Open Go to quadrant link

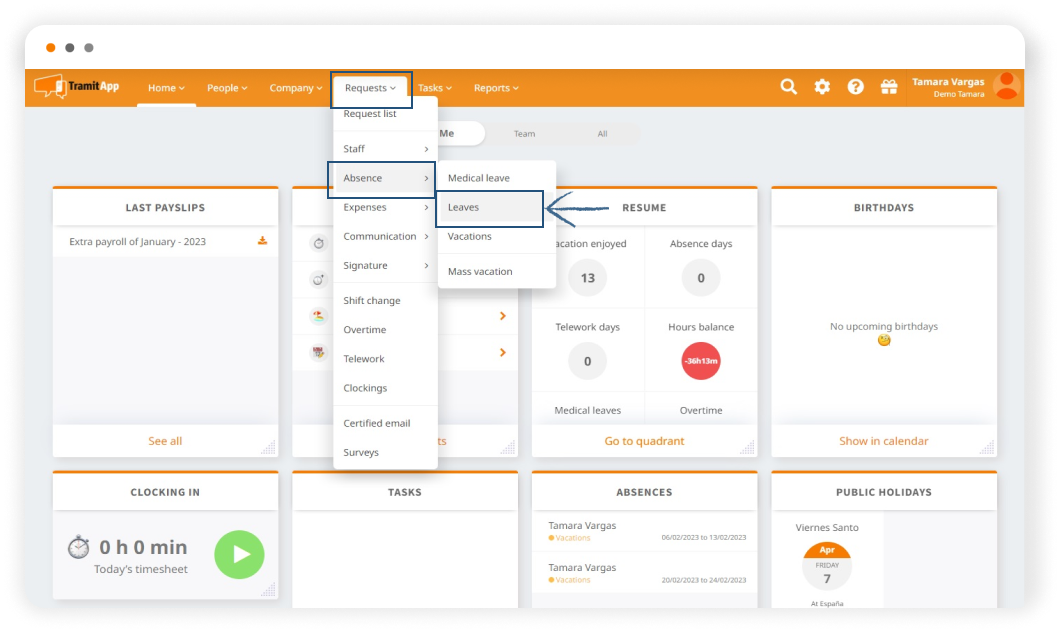644,441
